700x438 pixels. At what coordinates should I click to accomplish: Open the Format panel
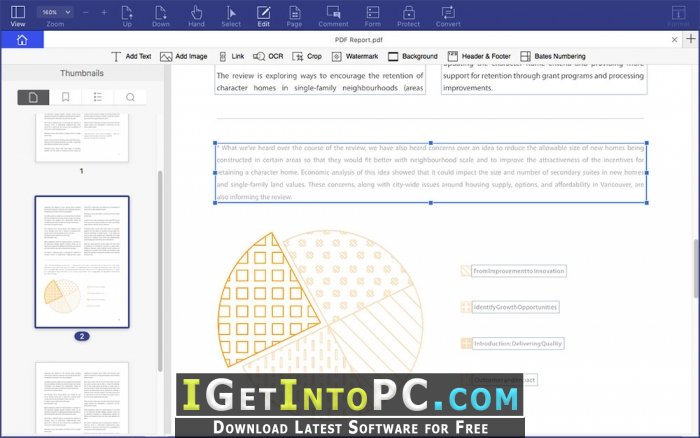pyautogui.click(x=679, y=17)
